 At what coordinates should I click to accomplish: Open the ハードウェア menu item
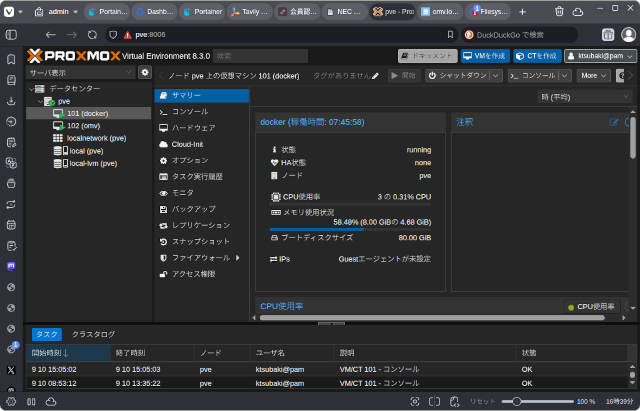202,128
